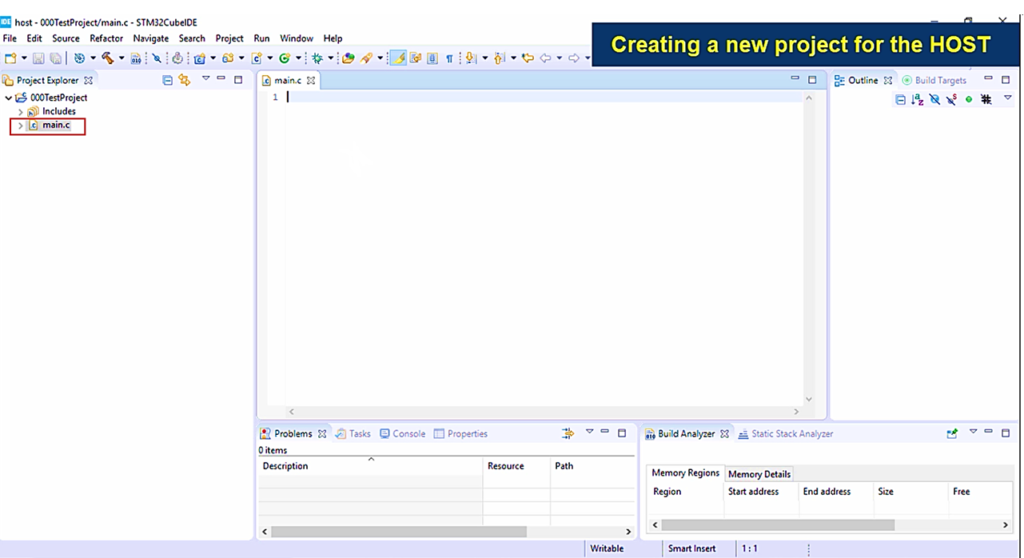Collapse the 000TestProject tree node

(x=8, y=97)
